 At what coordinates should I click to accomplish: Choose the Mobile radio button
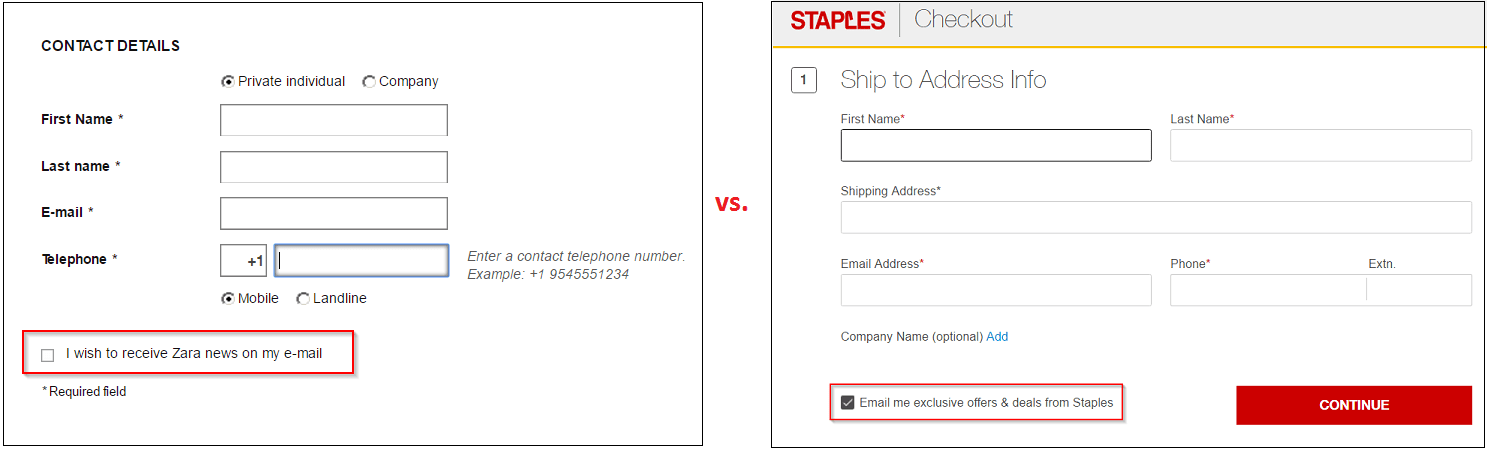(228, 298)
